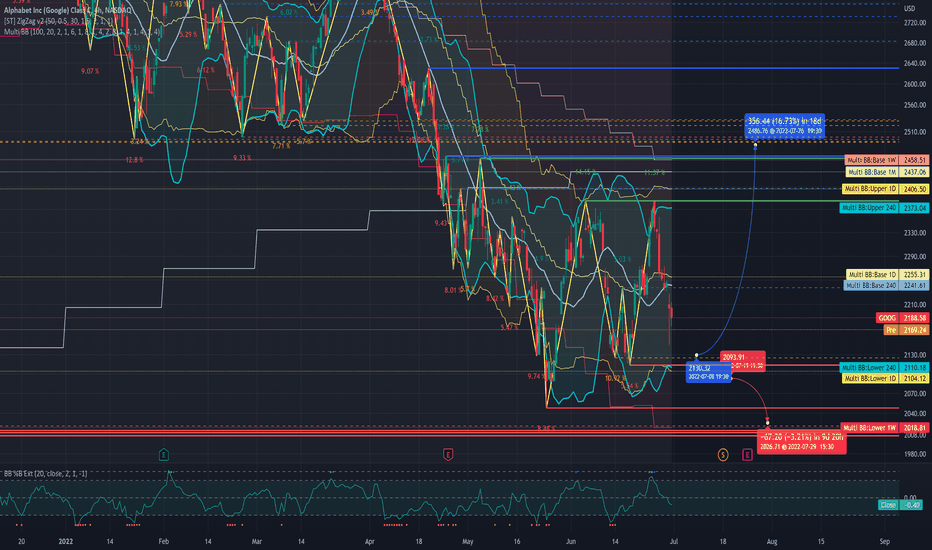The height and width of the screenshot is (550, 932).
Task: Click the GOOG last price label 2188.58
Action: [x=902, y=318]
